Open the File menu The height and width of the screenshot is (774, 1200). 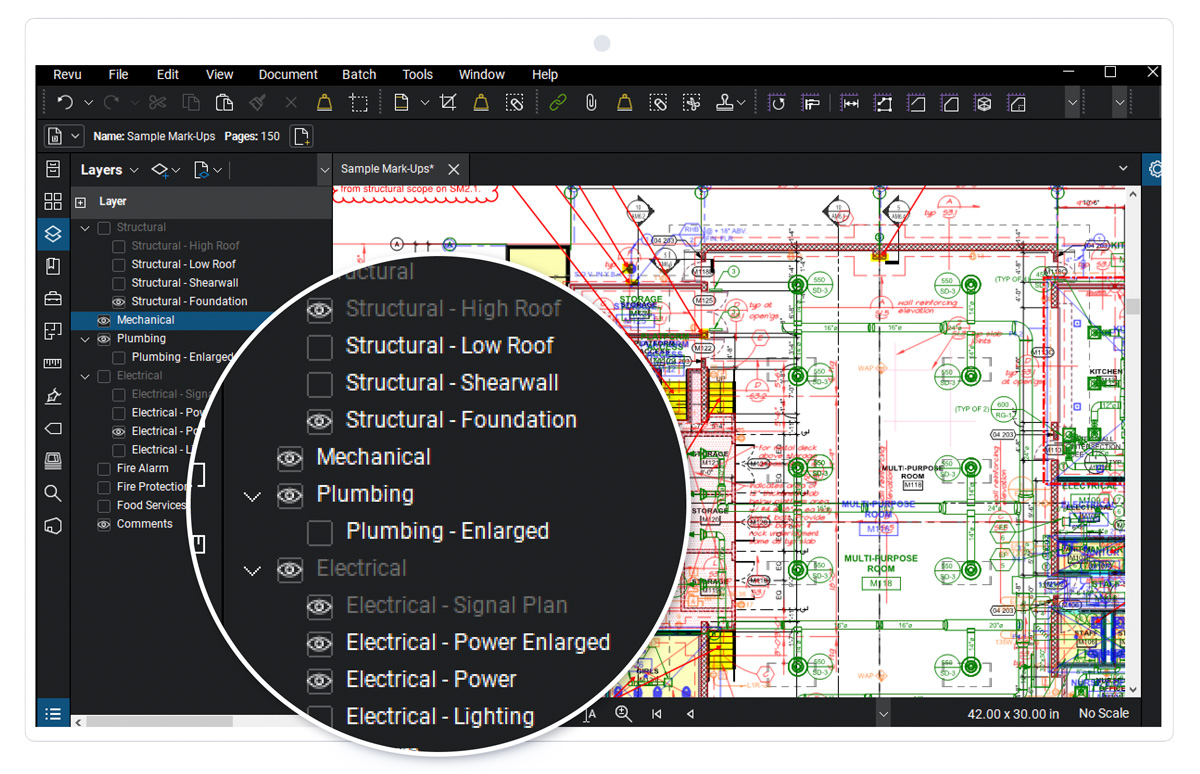tap(119, 75)
